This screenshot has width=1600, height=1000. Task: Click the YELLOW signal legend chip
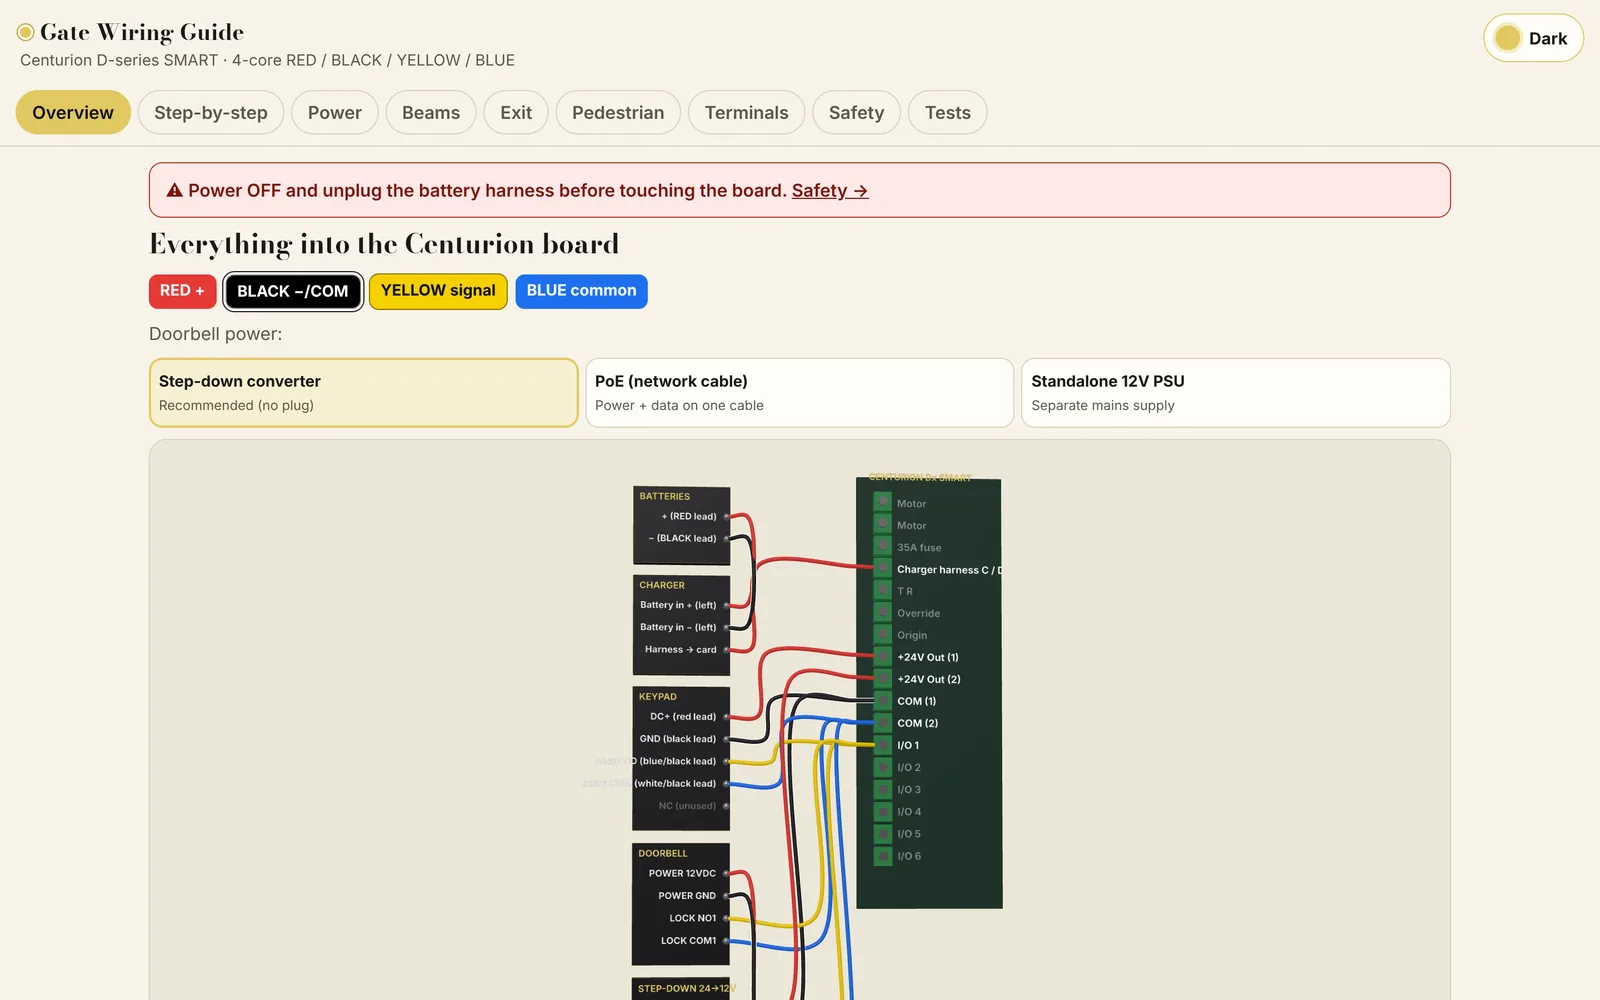(438, 291)
